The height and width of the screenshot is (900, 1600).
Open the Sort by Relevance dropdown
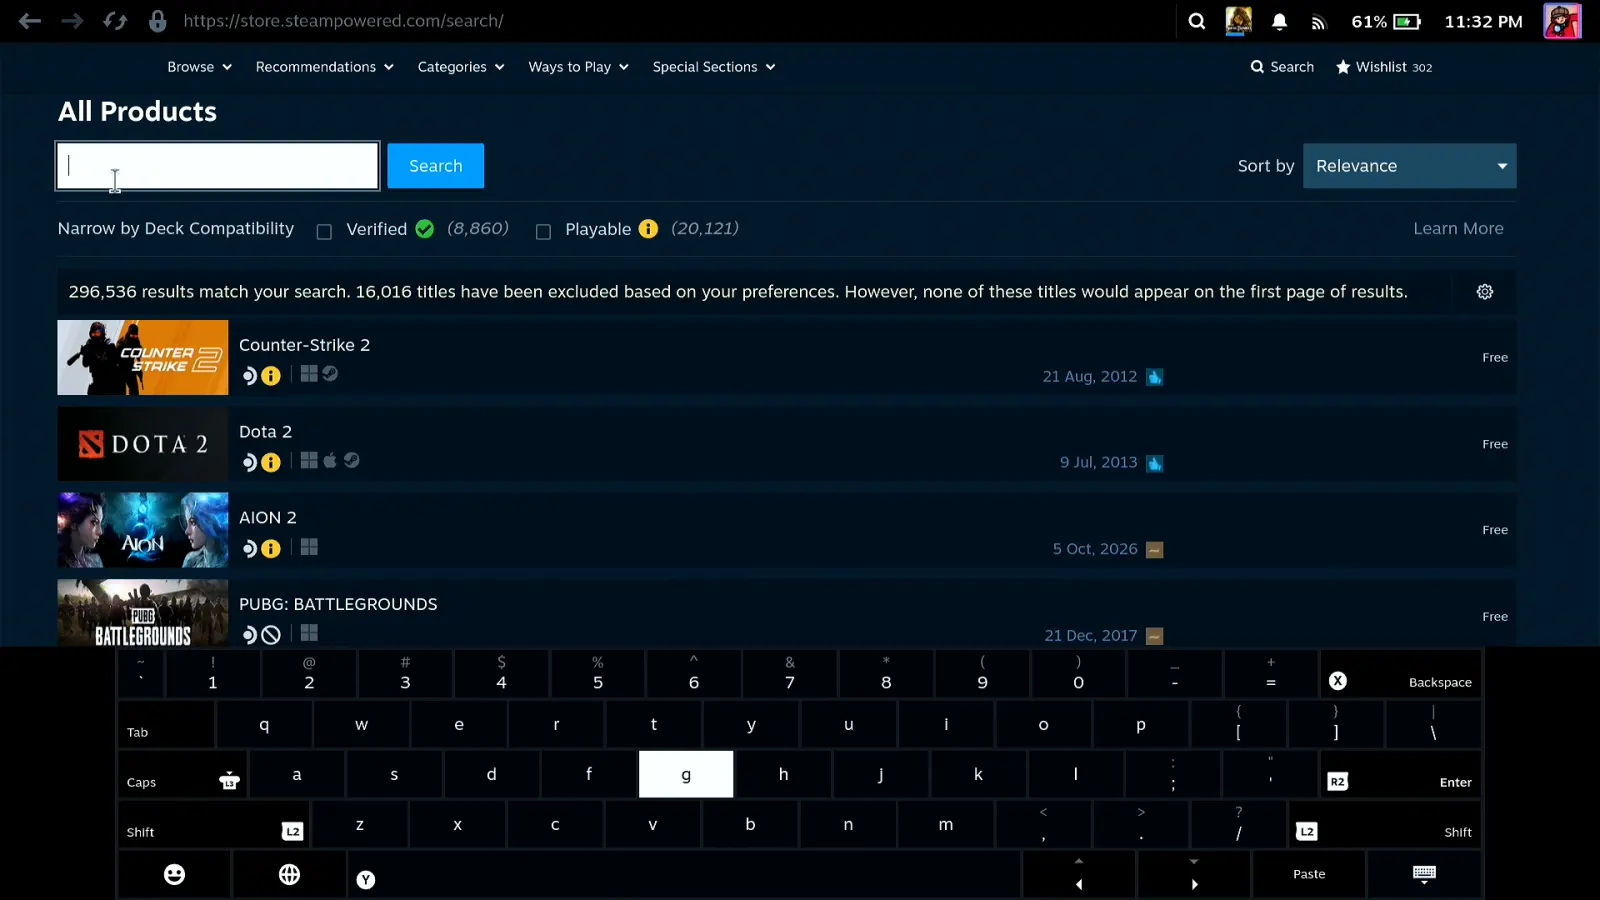point(1409,166)
